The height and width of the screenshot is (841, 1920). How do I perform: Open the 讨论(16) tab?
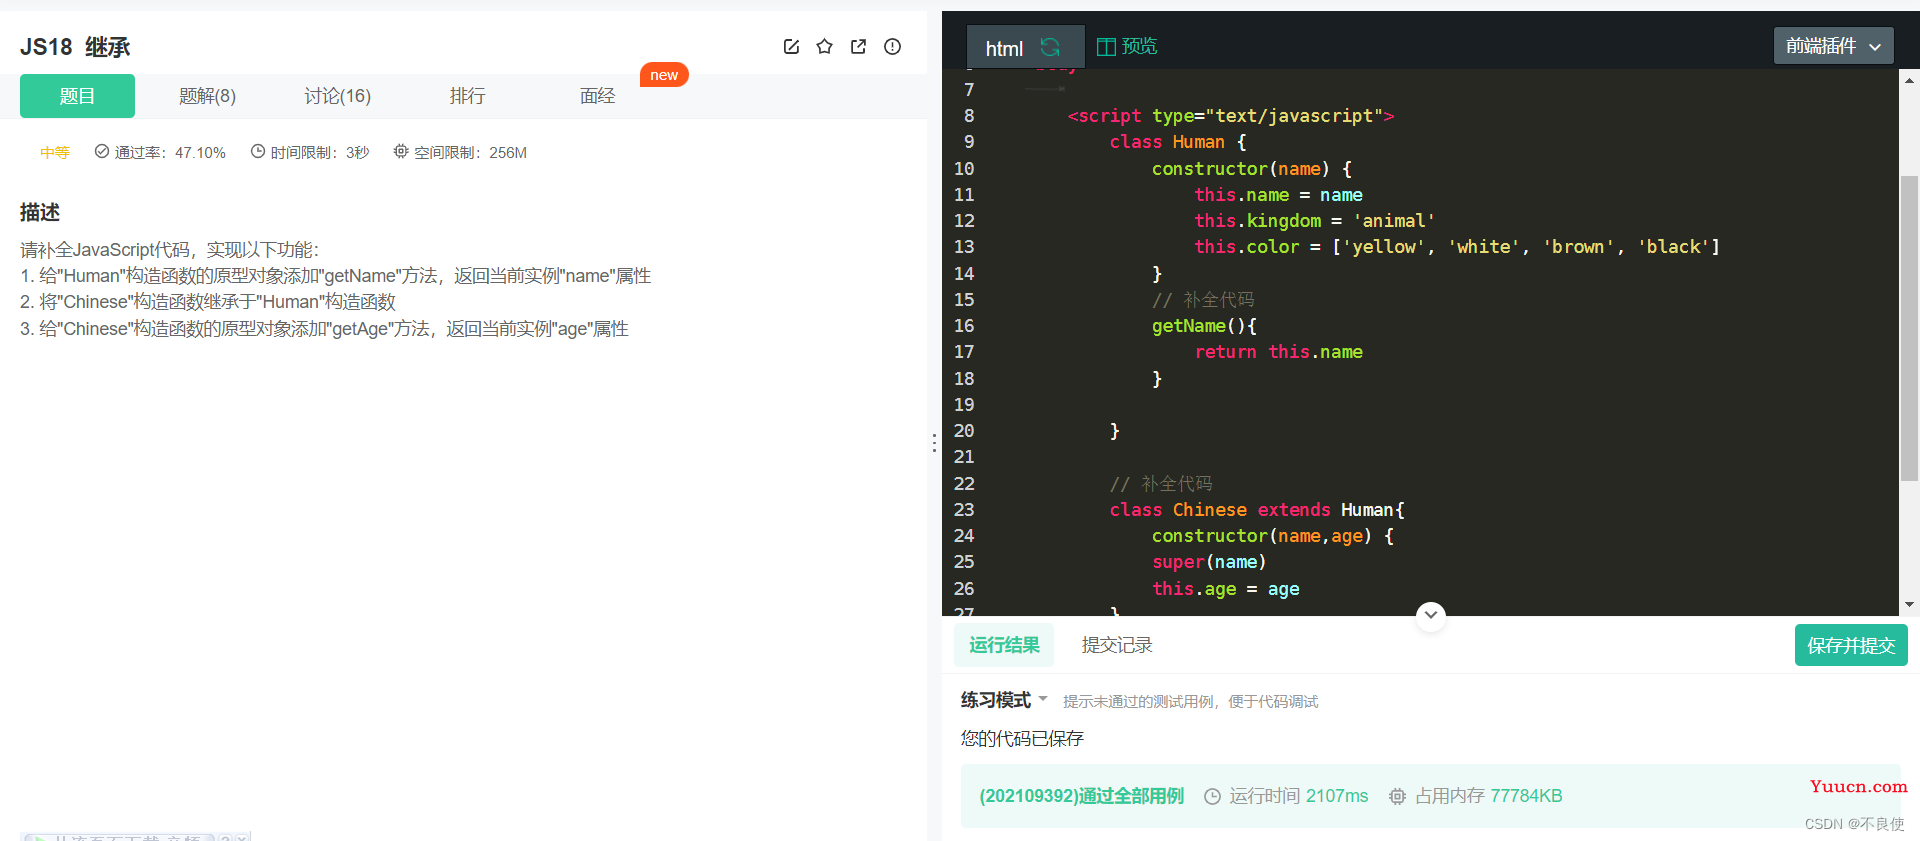click(x=337, y=96)
